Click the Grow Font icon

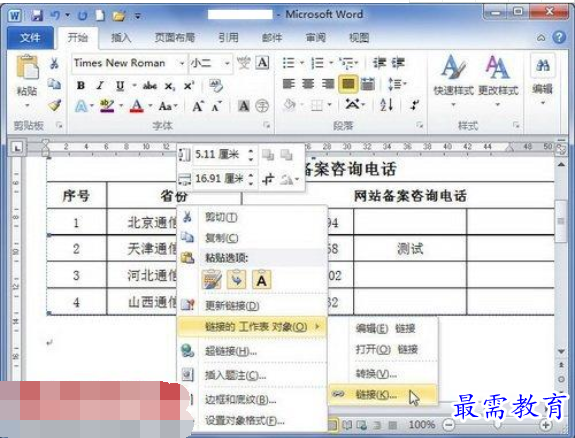[x=198, y=106]
